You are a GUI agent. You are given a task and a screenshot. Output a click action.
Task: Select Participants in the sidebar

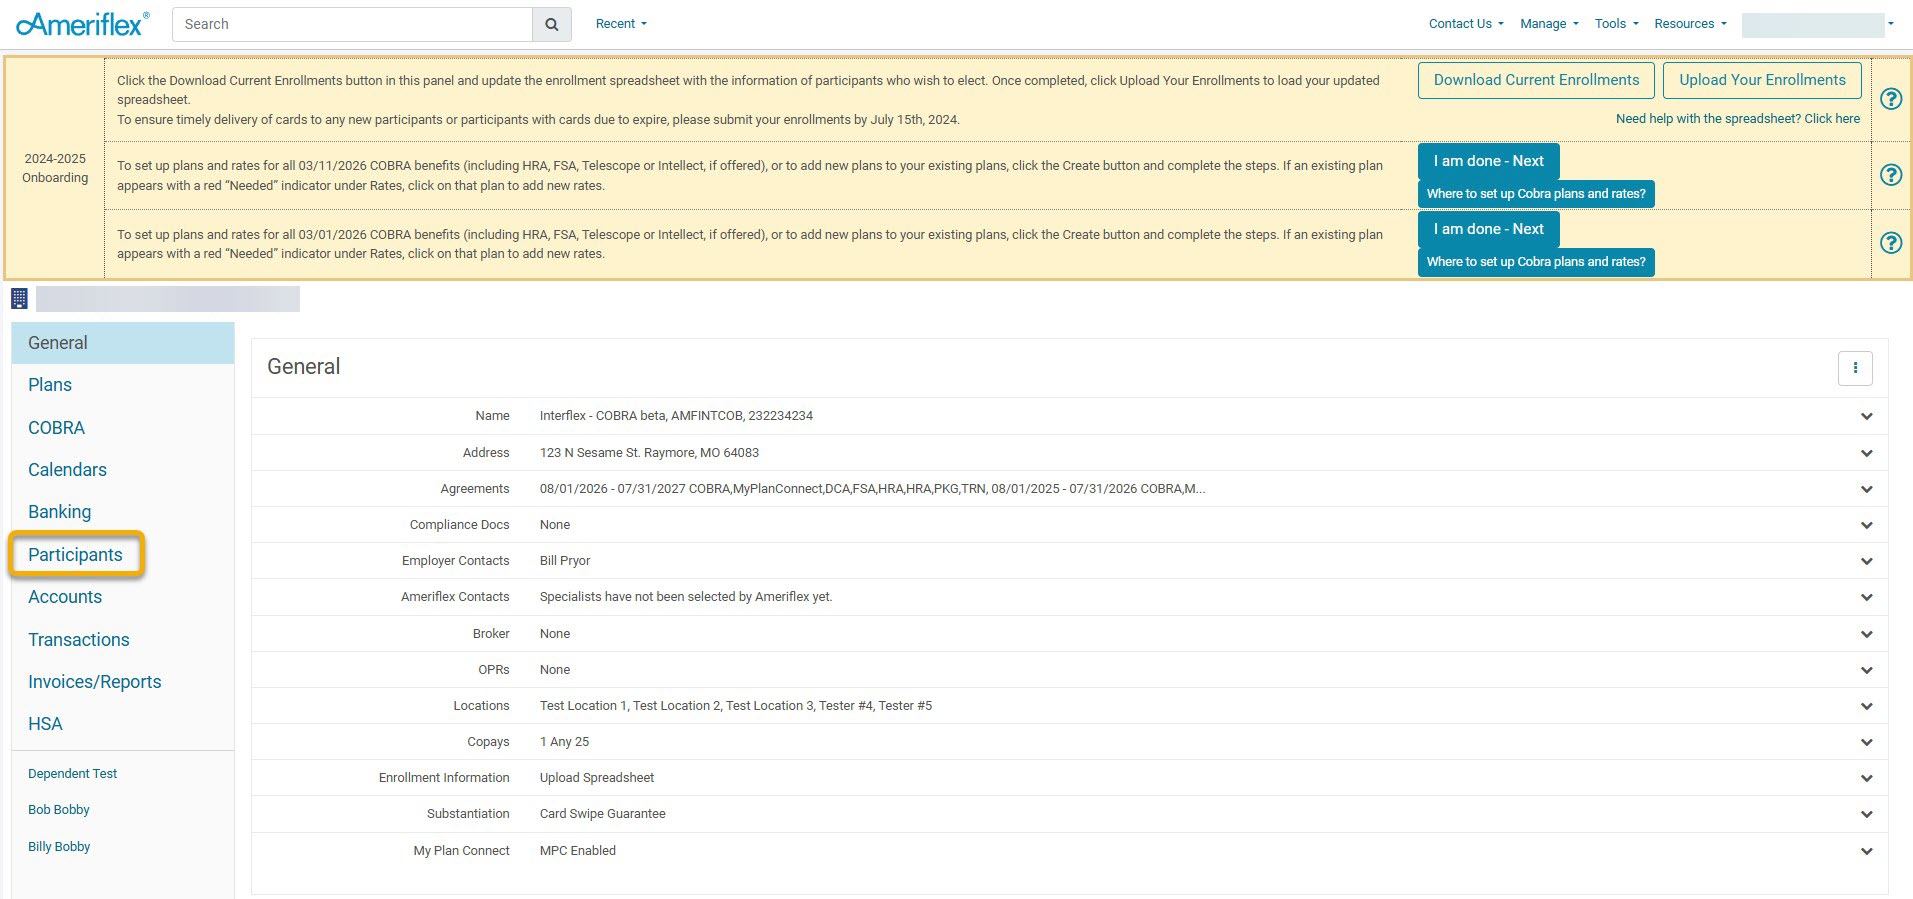pyautogui.click(x=76, y=555)
